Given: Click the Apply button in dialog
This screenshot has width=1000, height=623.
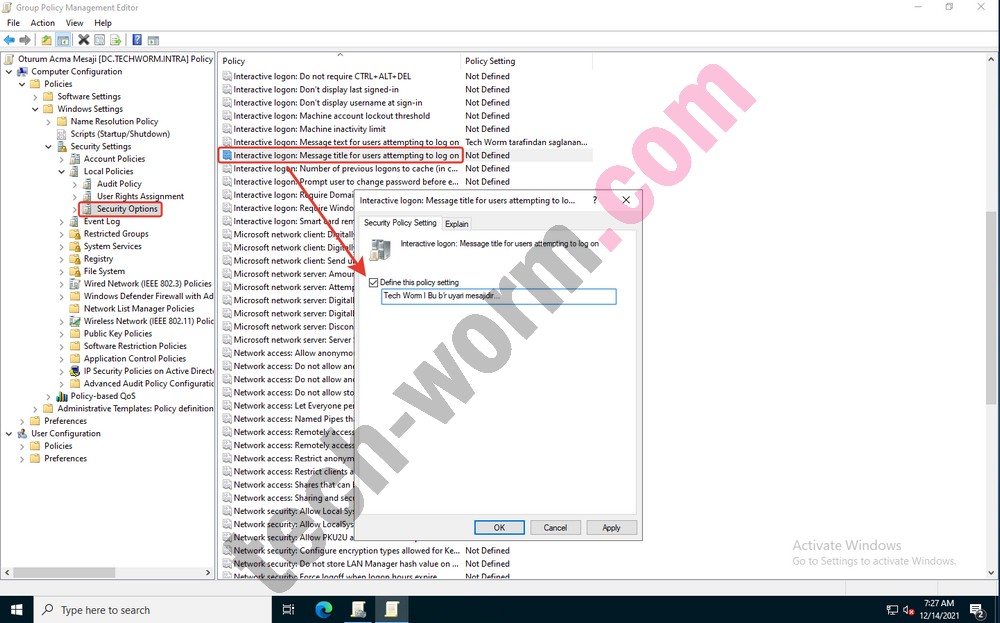Looking at the screenshot, I should (611, 527).
